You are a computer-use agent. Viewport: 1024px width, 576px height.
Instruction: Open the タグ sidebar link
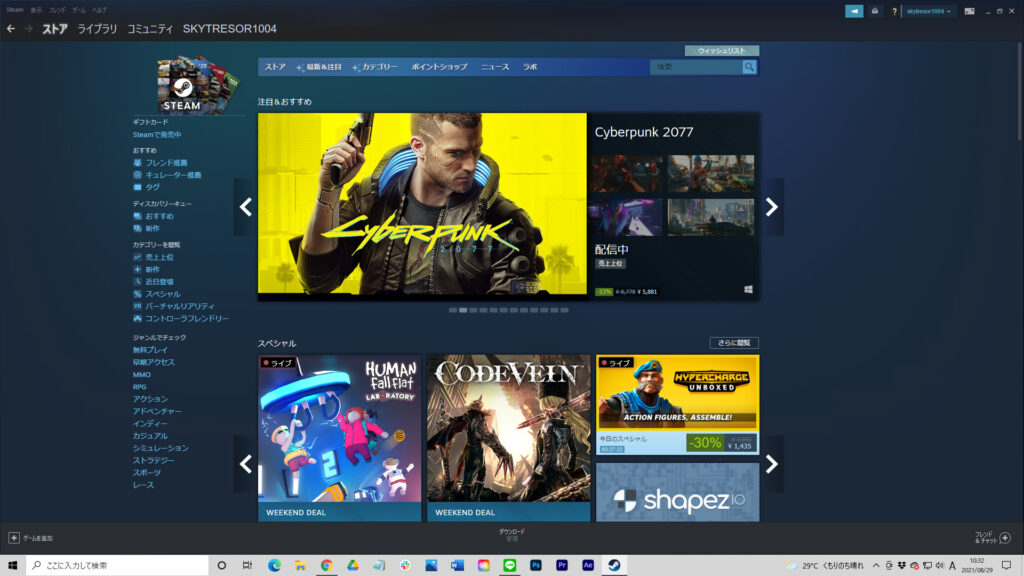152,187
